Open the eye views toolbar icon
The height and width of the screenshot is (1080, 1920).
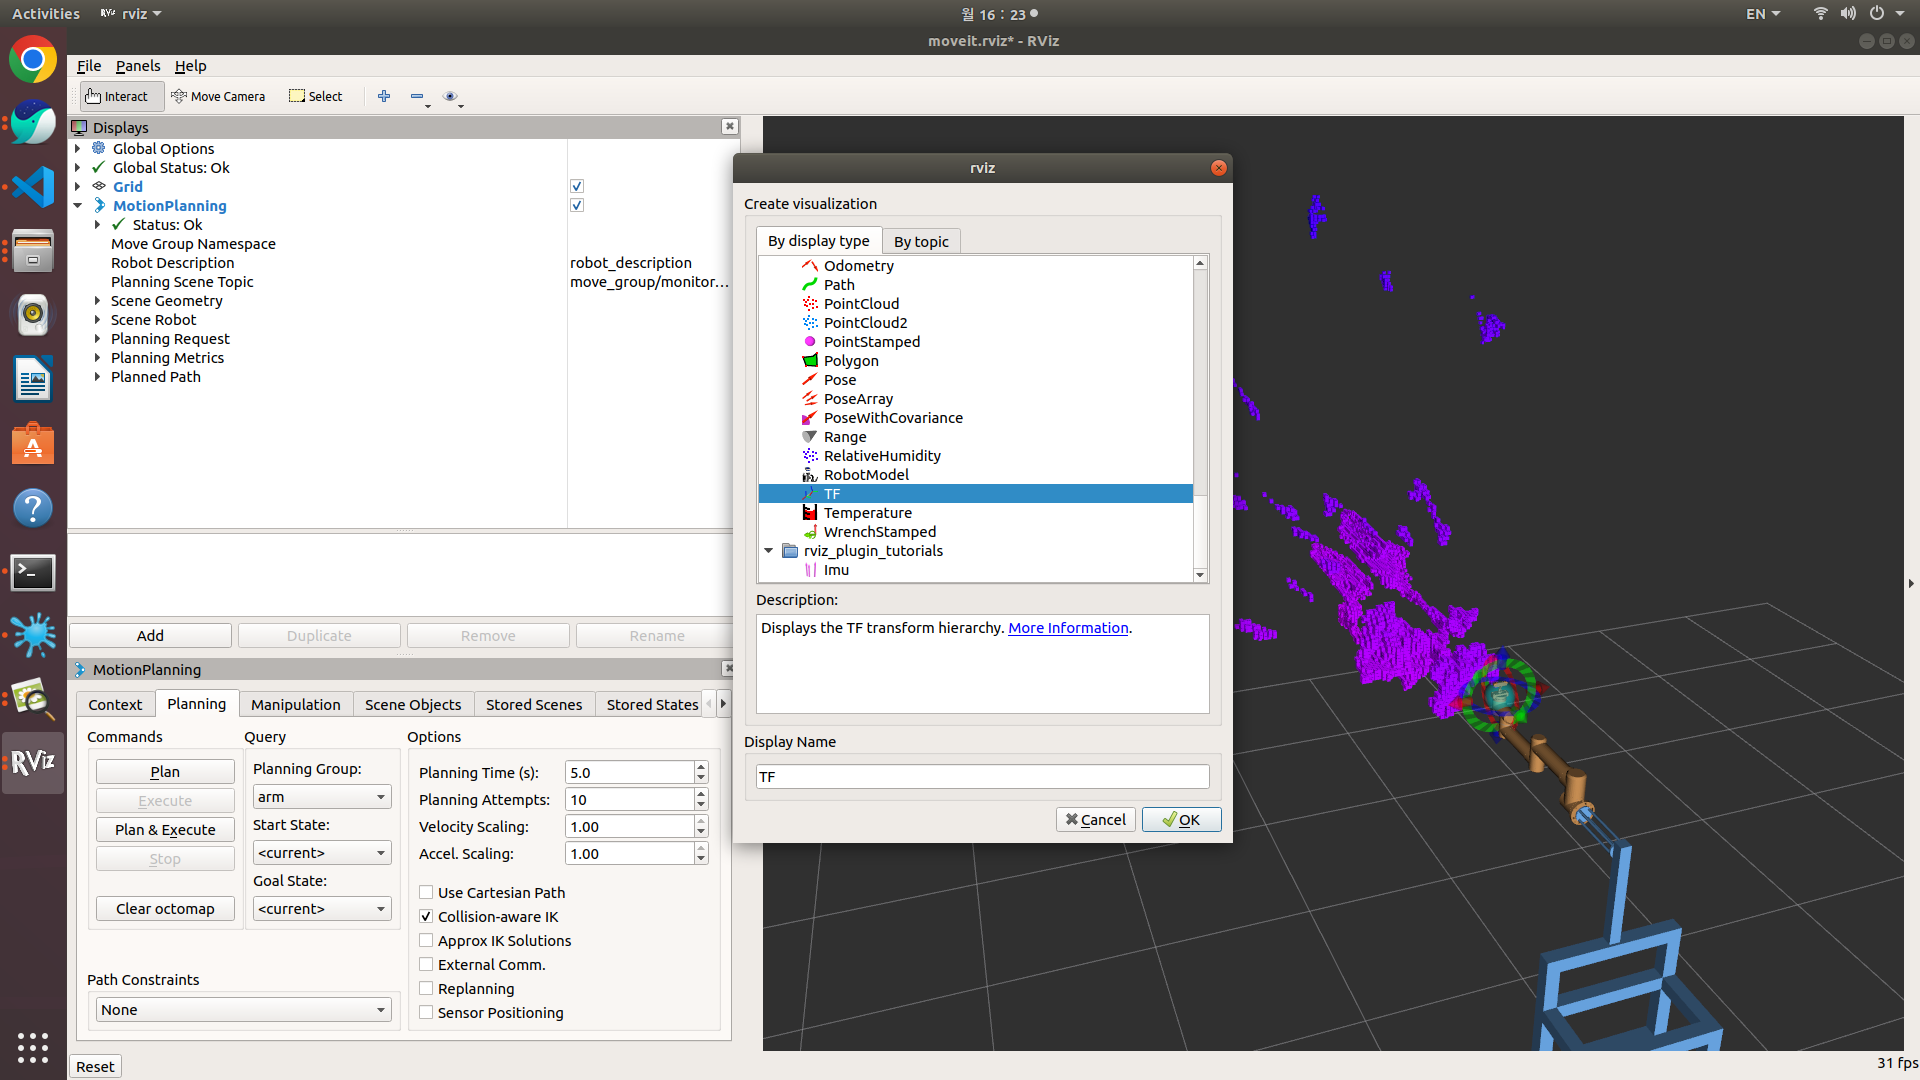click(x=450, y=96)
